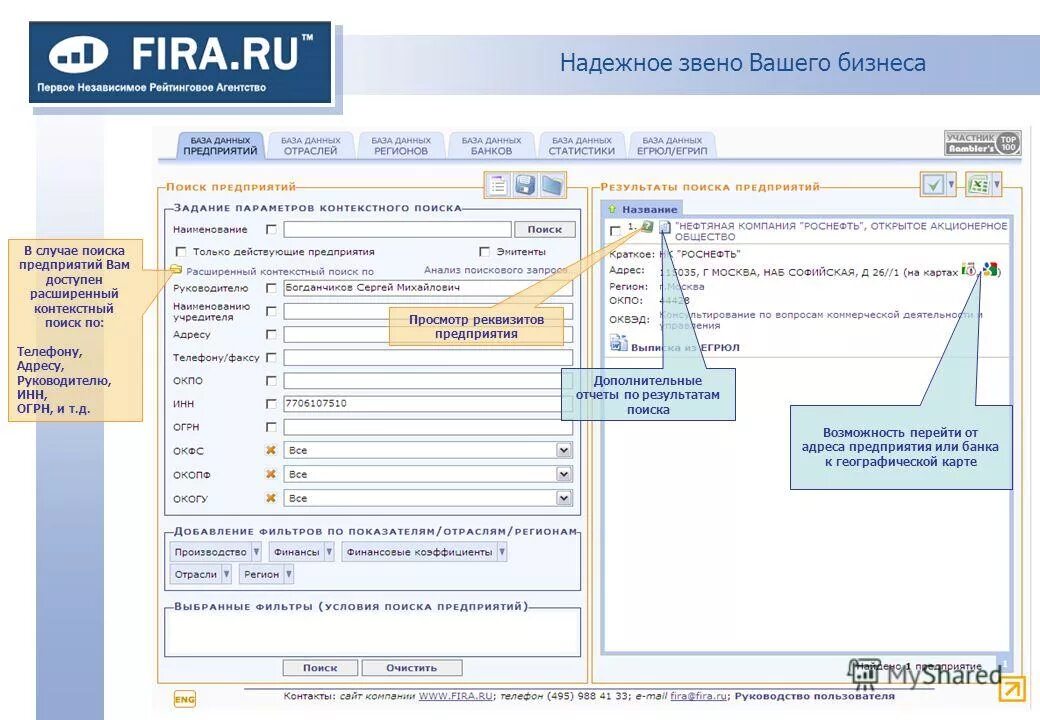1040x720 pixels.
Task: Click the blue folder open saved search icon
Action: tap(552, 185)
